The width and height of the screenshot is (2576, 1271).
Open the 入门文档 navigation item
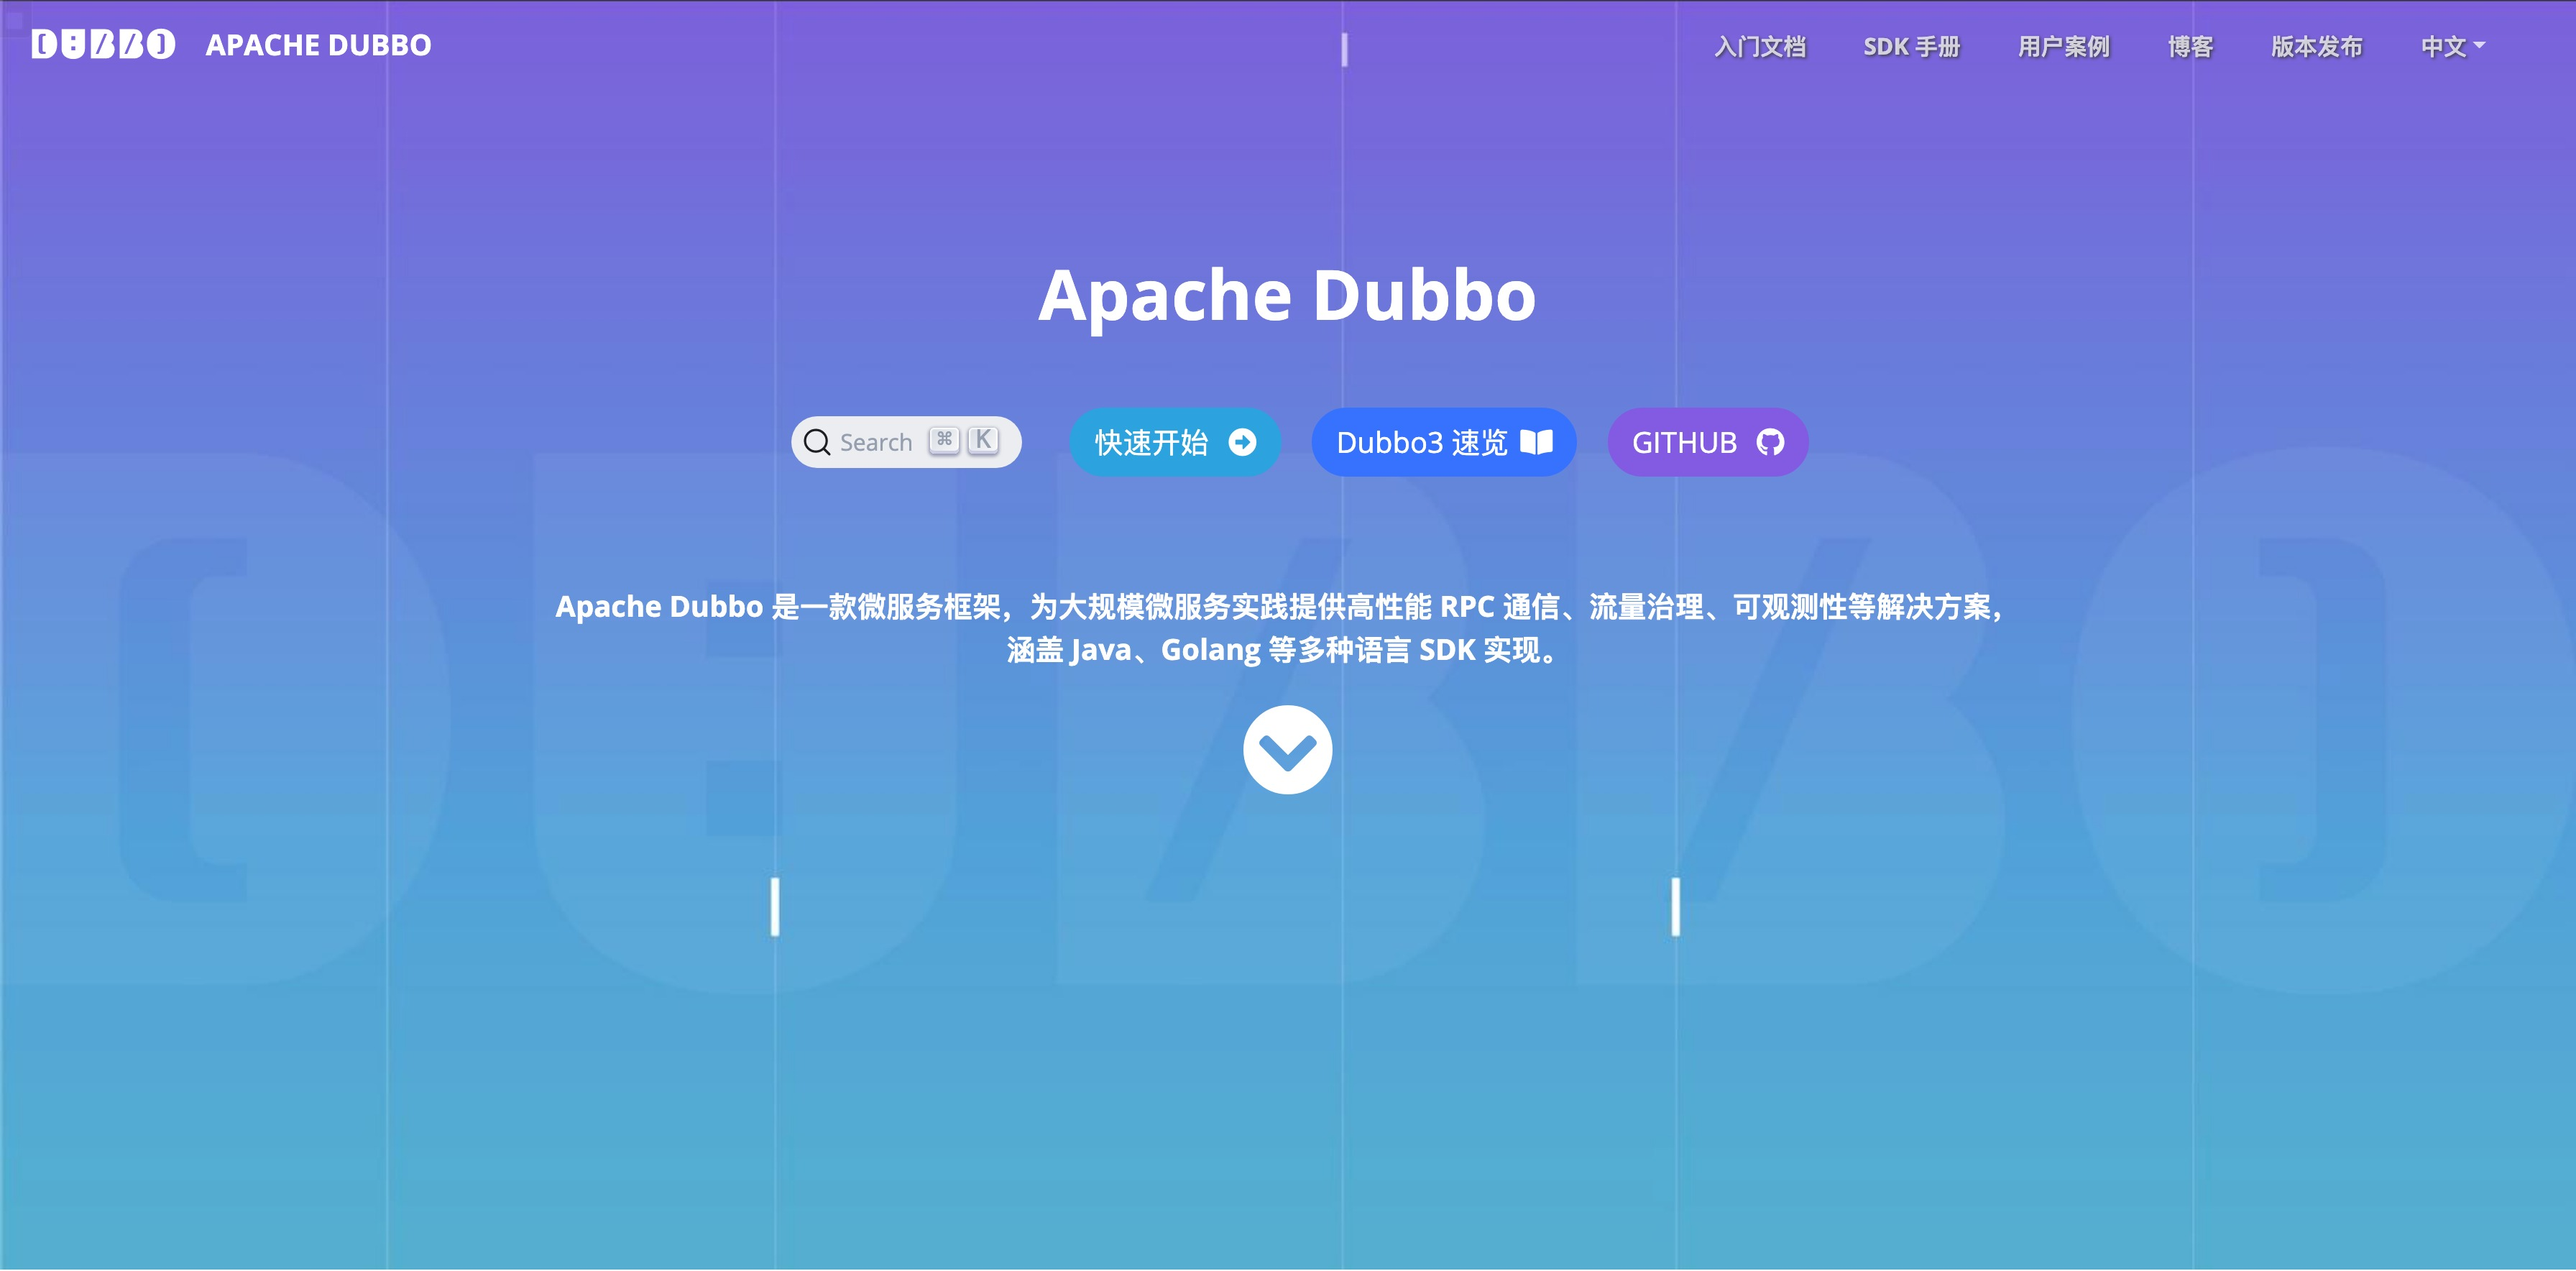(x=1759, y=47)
